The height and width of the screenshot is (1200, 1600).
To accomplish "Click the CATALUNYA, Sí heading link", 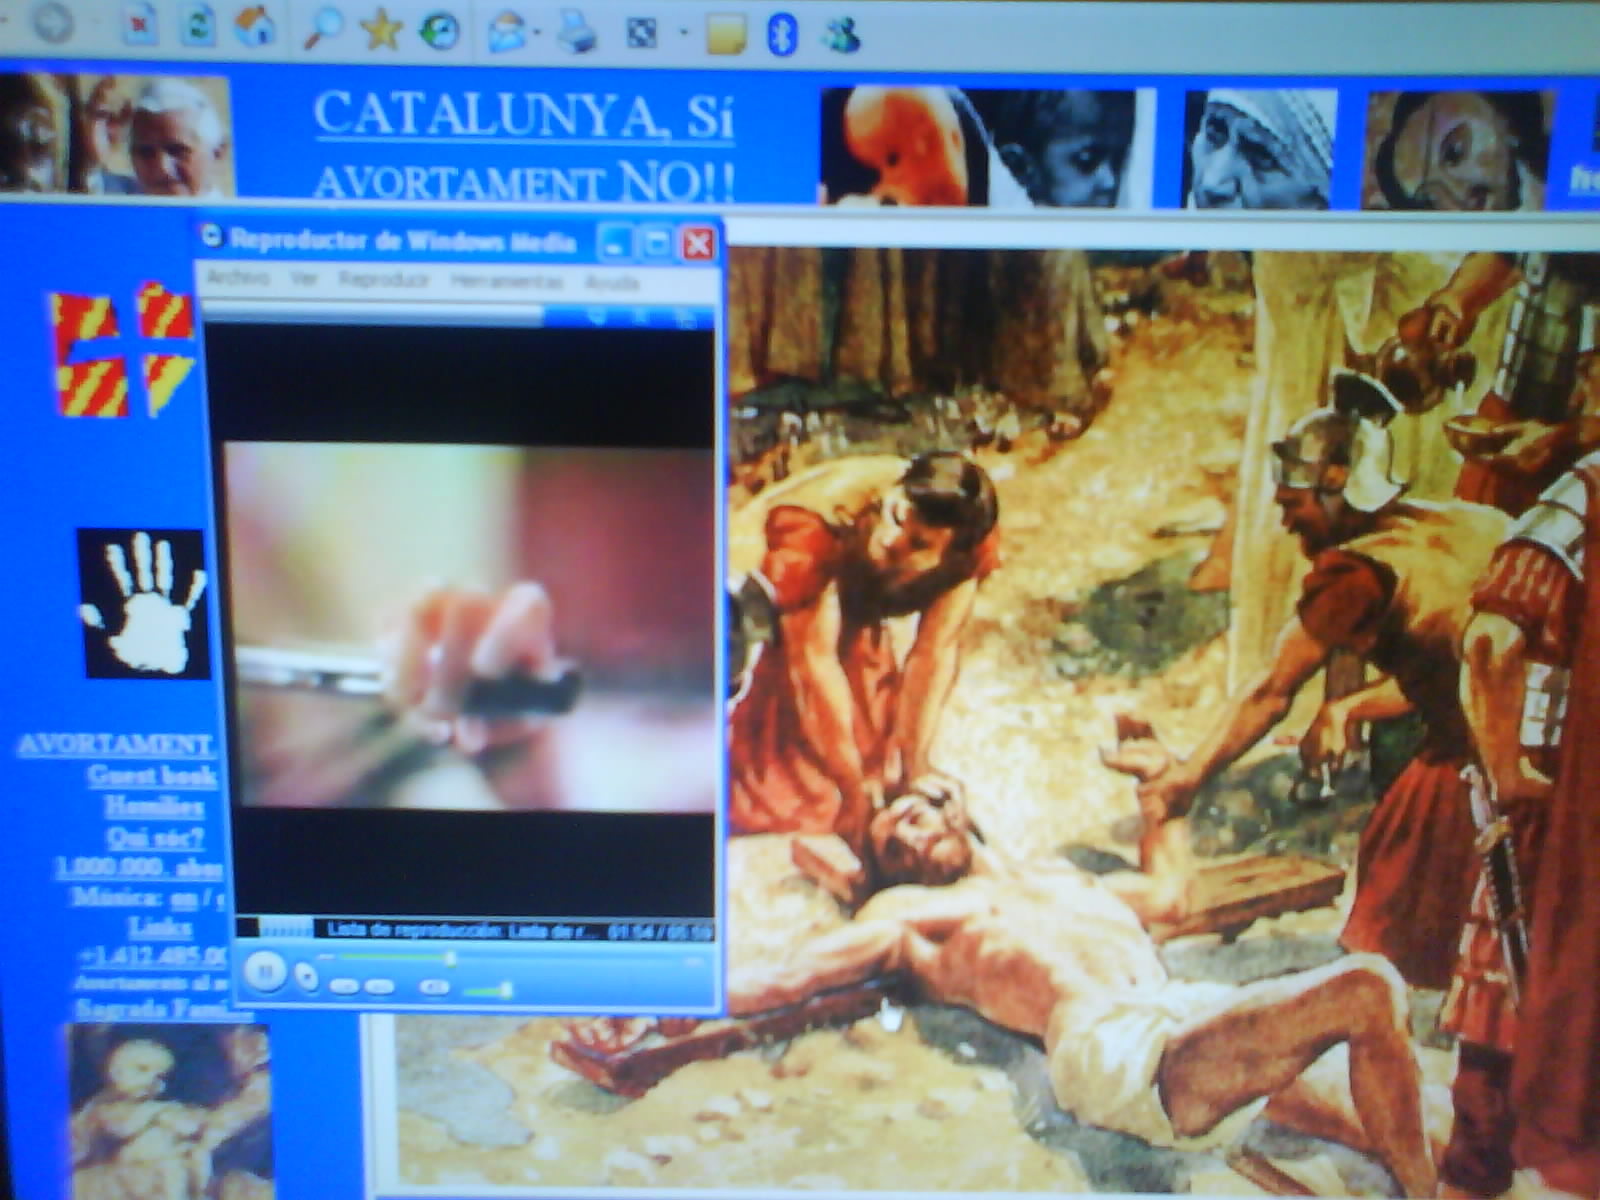I will point(524,115).
